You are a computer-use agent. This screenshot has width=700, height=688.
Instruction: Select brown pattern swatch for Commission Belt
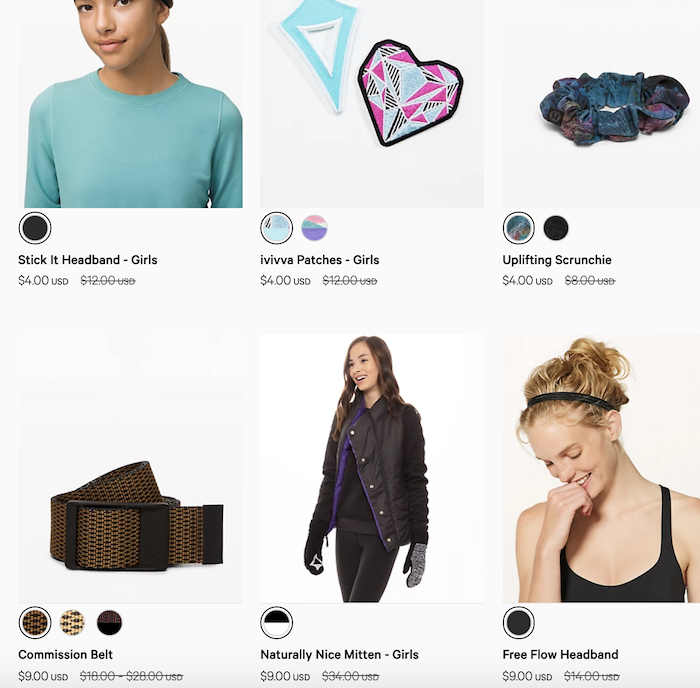[35, 622]
